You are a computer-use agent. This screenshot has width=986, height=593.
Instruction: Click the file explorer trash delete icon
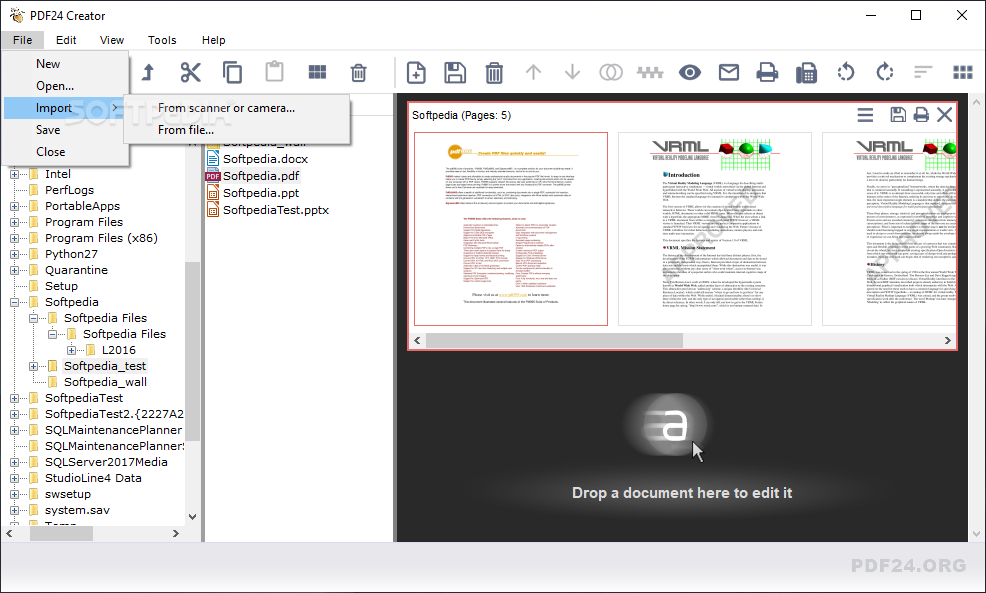358,73
